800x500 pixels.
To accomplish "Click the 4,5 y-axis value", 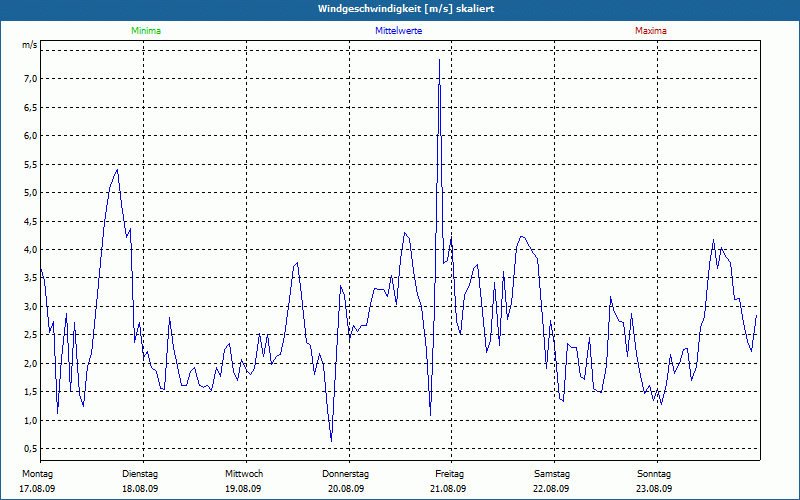I will click(x=30, y=221).
